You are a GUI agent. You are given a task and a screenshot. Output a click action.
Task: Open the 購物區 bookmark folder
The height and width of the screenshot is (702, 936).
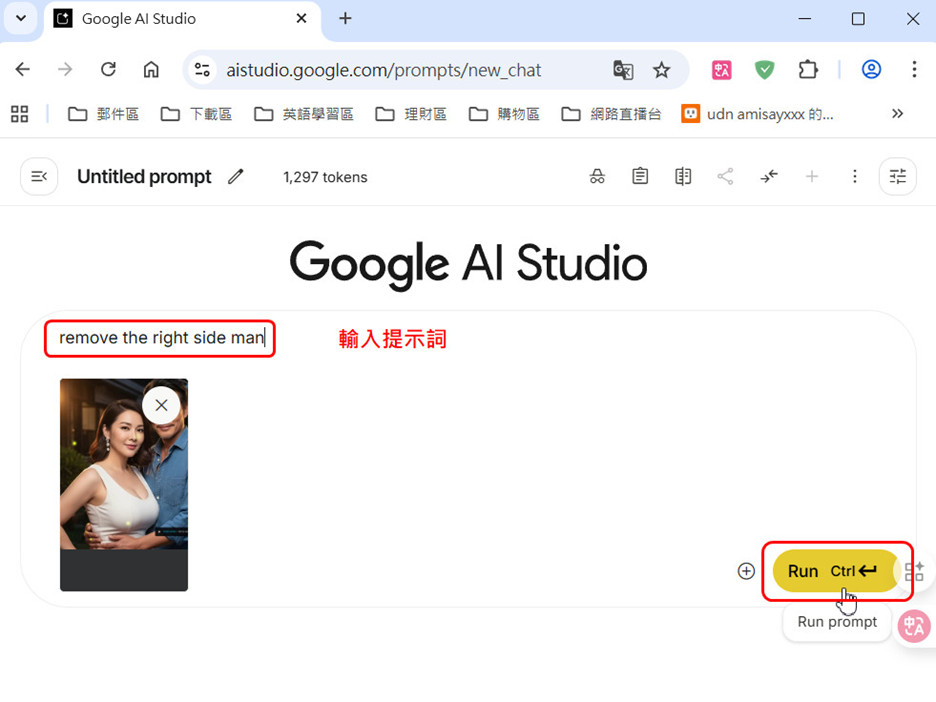pos(504,114)
